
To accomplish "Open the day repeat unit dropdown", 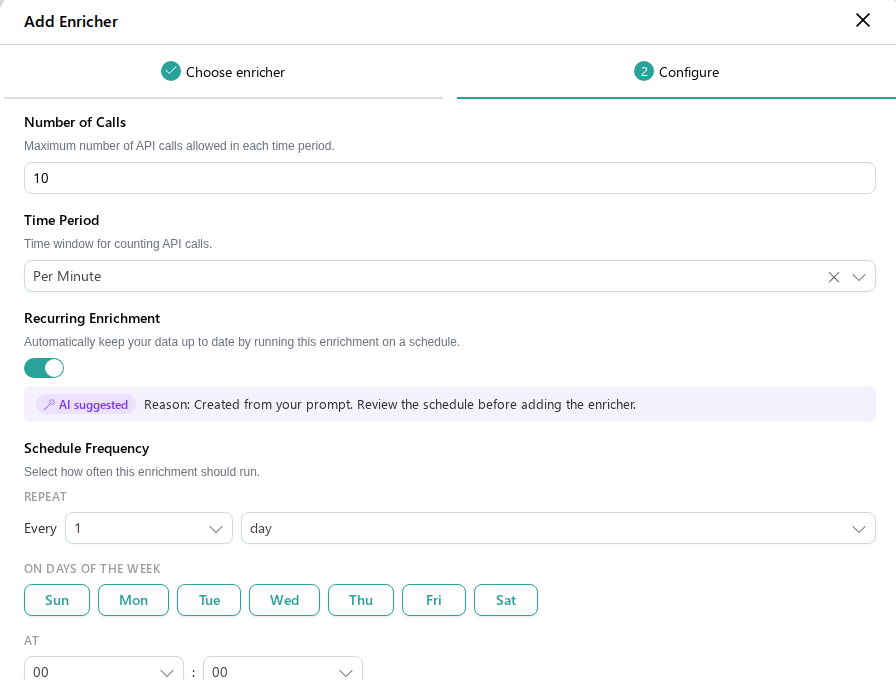I will click(x=558, y=529).
